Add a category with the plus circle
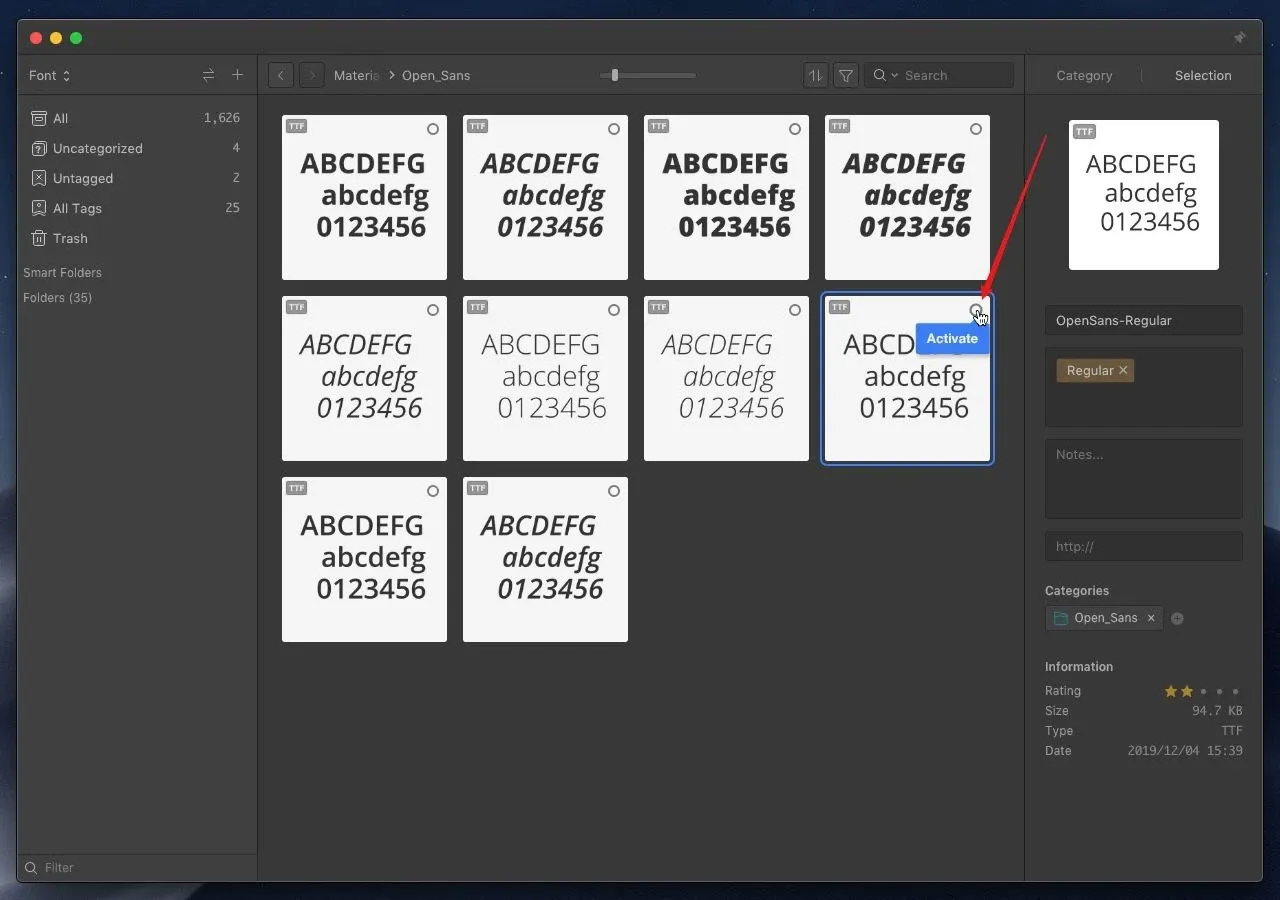1280x900 pixels. click(x=1177, y=619)
